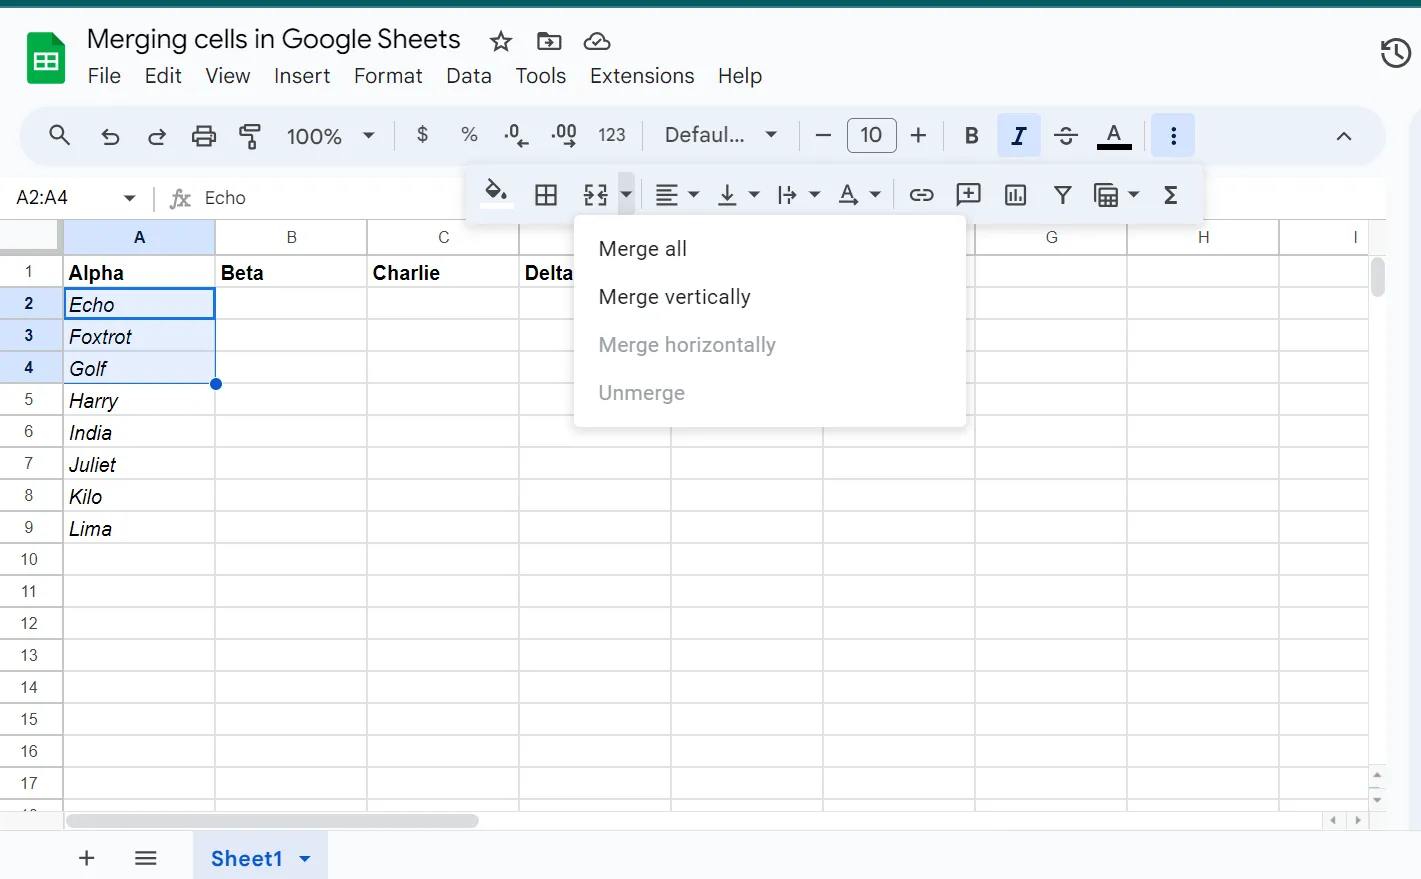
Task: Open the View menu
Action: tap(228, 76)
